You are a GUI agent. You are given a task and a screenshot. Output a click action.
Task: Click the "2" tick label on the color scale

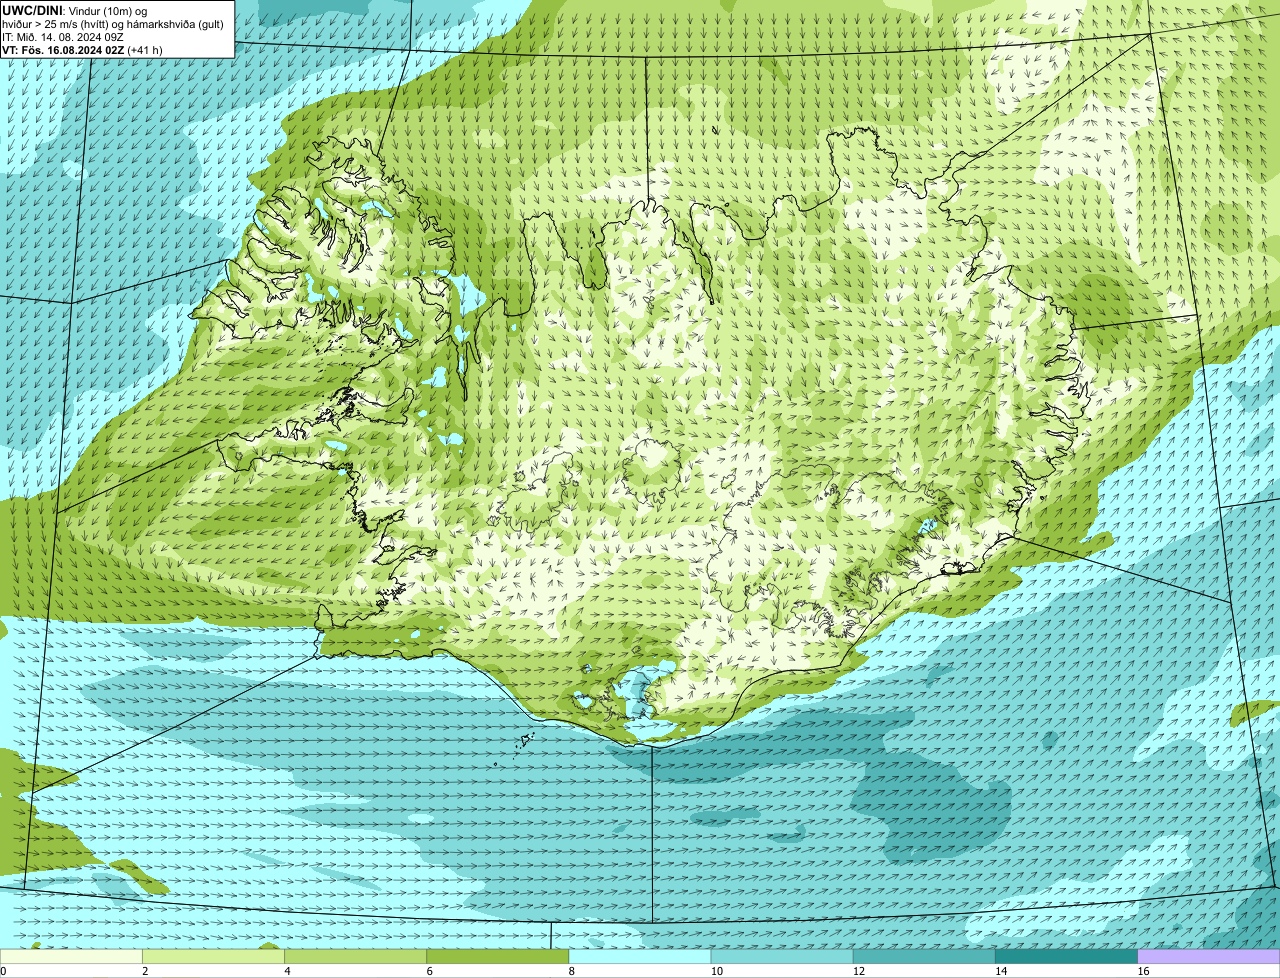pos(145,971)
